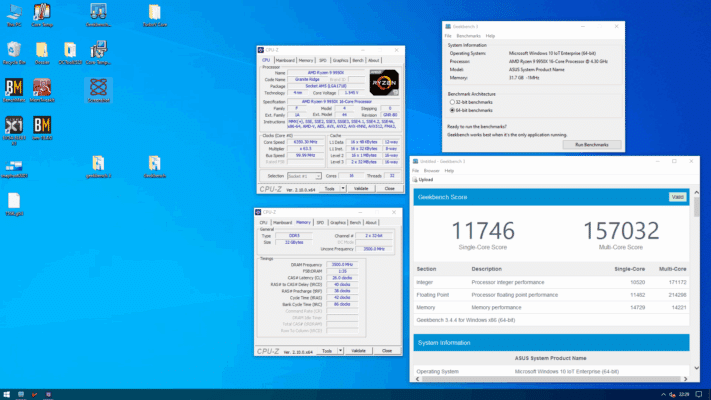Click Core Speed value in CPU-Z
Screen dimensions: 711x400
click(x=306, y=142)
